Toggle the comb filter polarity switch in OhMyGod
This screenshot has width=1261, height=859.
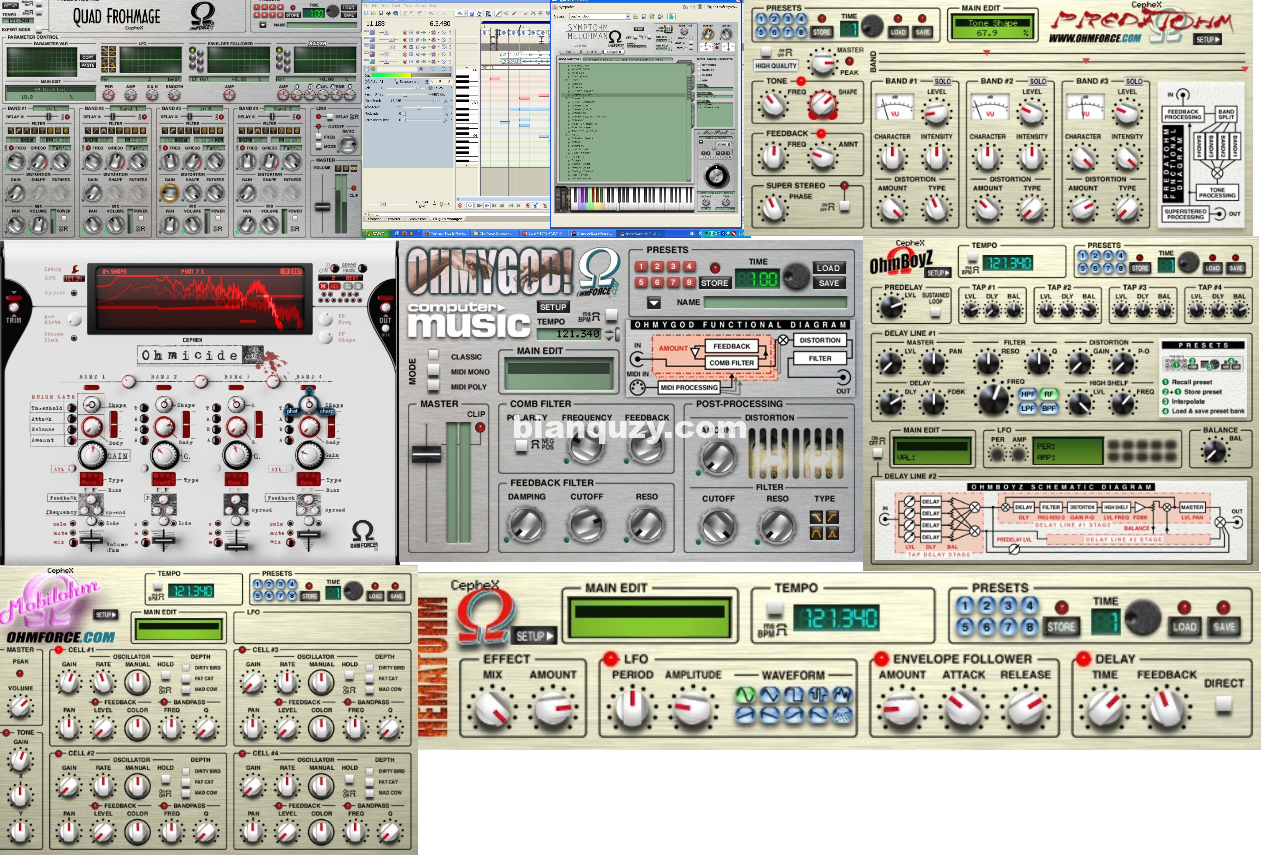tap(521, 445)
